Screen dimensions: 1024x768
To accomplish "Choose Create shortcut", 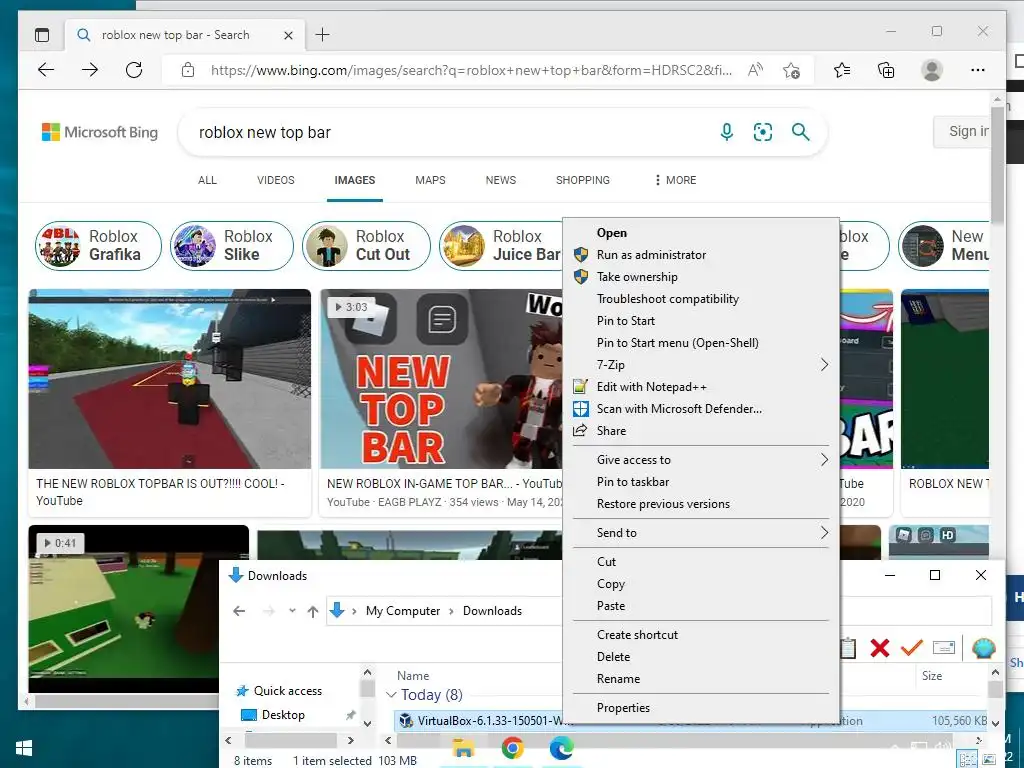I will click(701, 635).
